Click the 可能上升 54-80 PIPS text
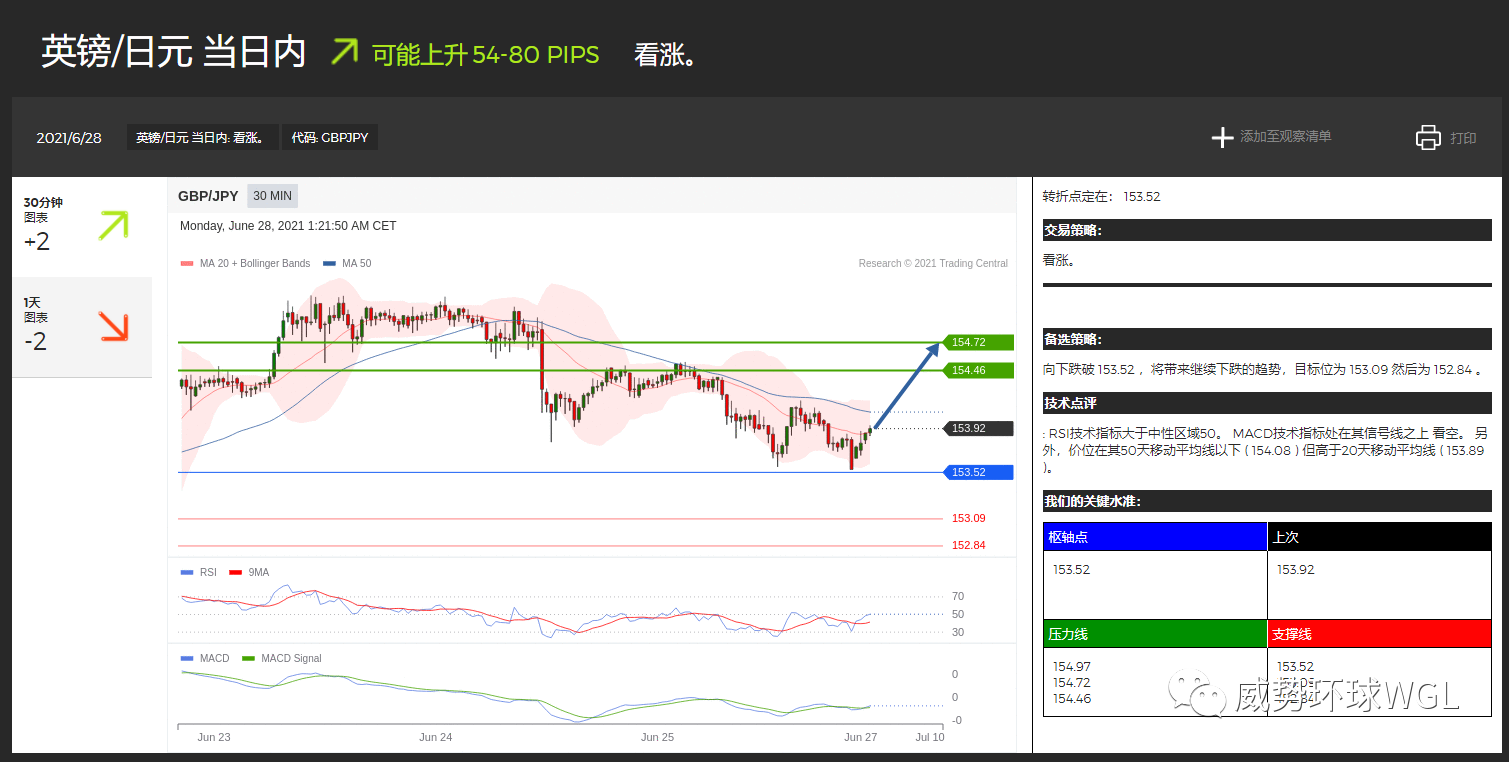Viewport: 1509px width, 762px height. tap(486, 54)
